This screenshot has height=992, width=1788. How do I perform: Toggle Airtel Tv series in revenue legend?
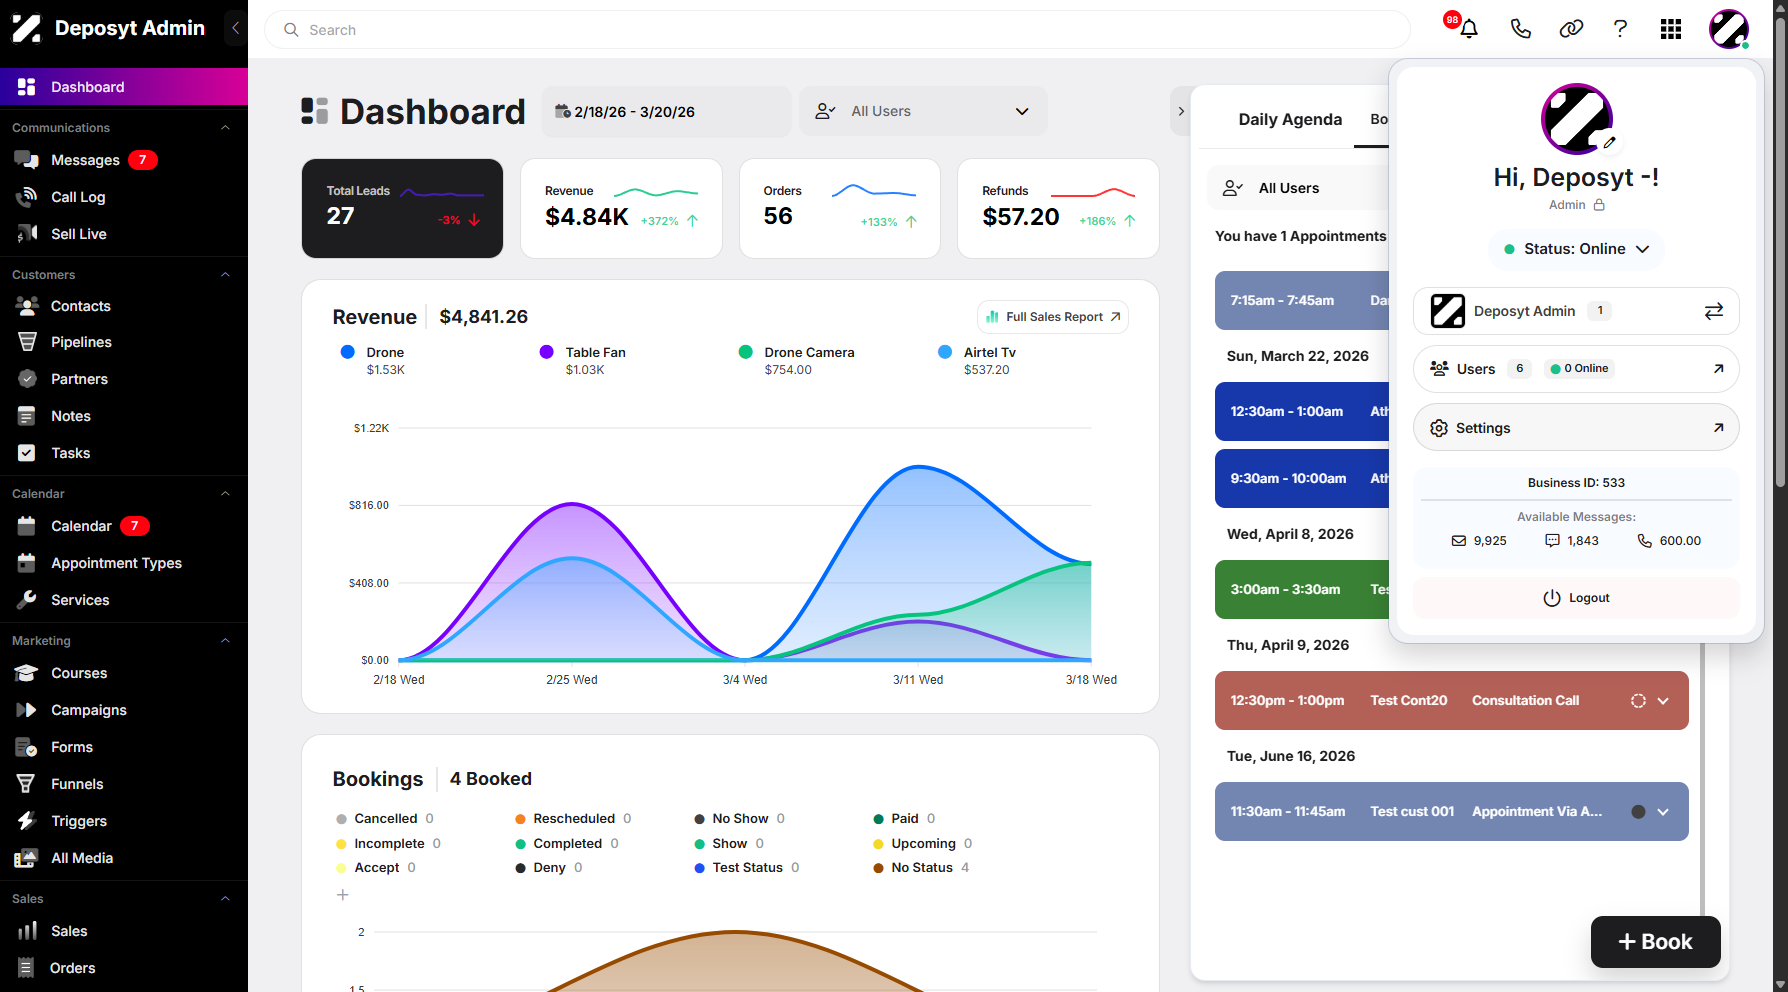tap(977, 360)
